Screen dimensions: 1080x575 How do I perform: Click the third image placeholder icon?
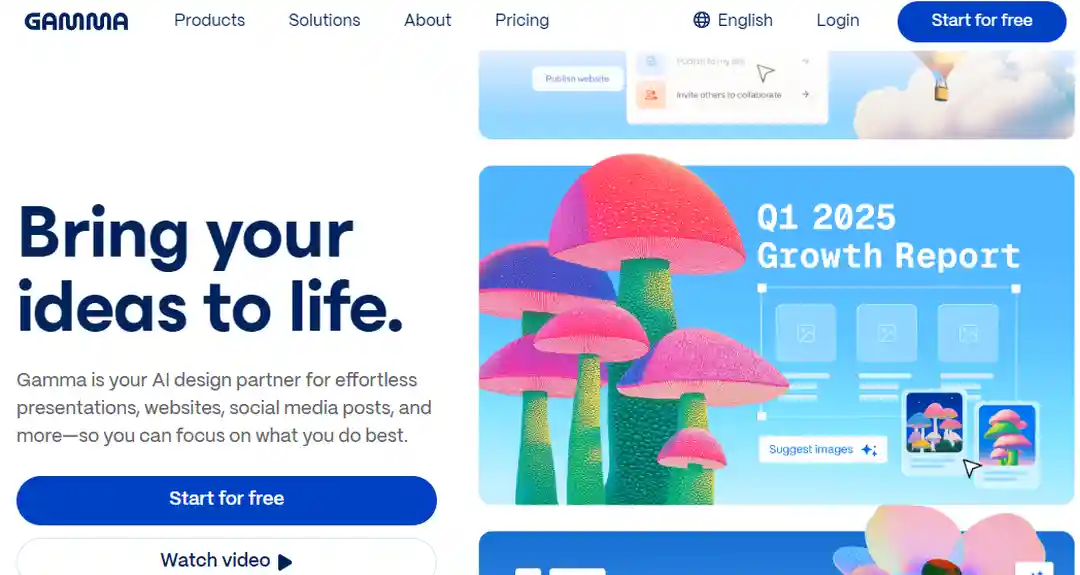(x=968, y=334)
